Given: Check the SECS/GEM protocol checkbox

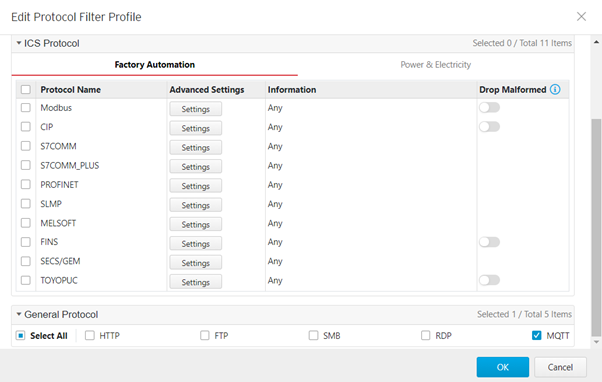Looking at the screenshot, I should [x=26, y=261].
